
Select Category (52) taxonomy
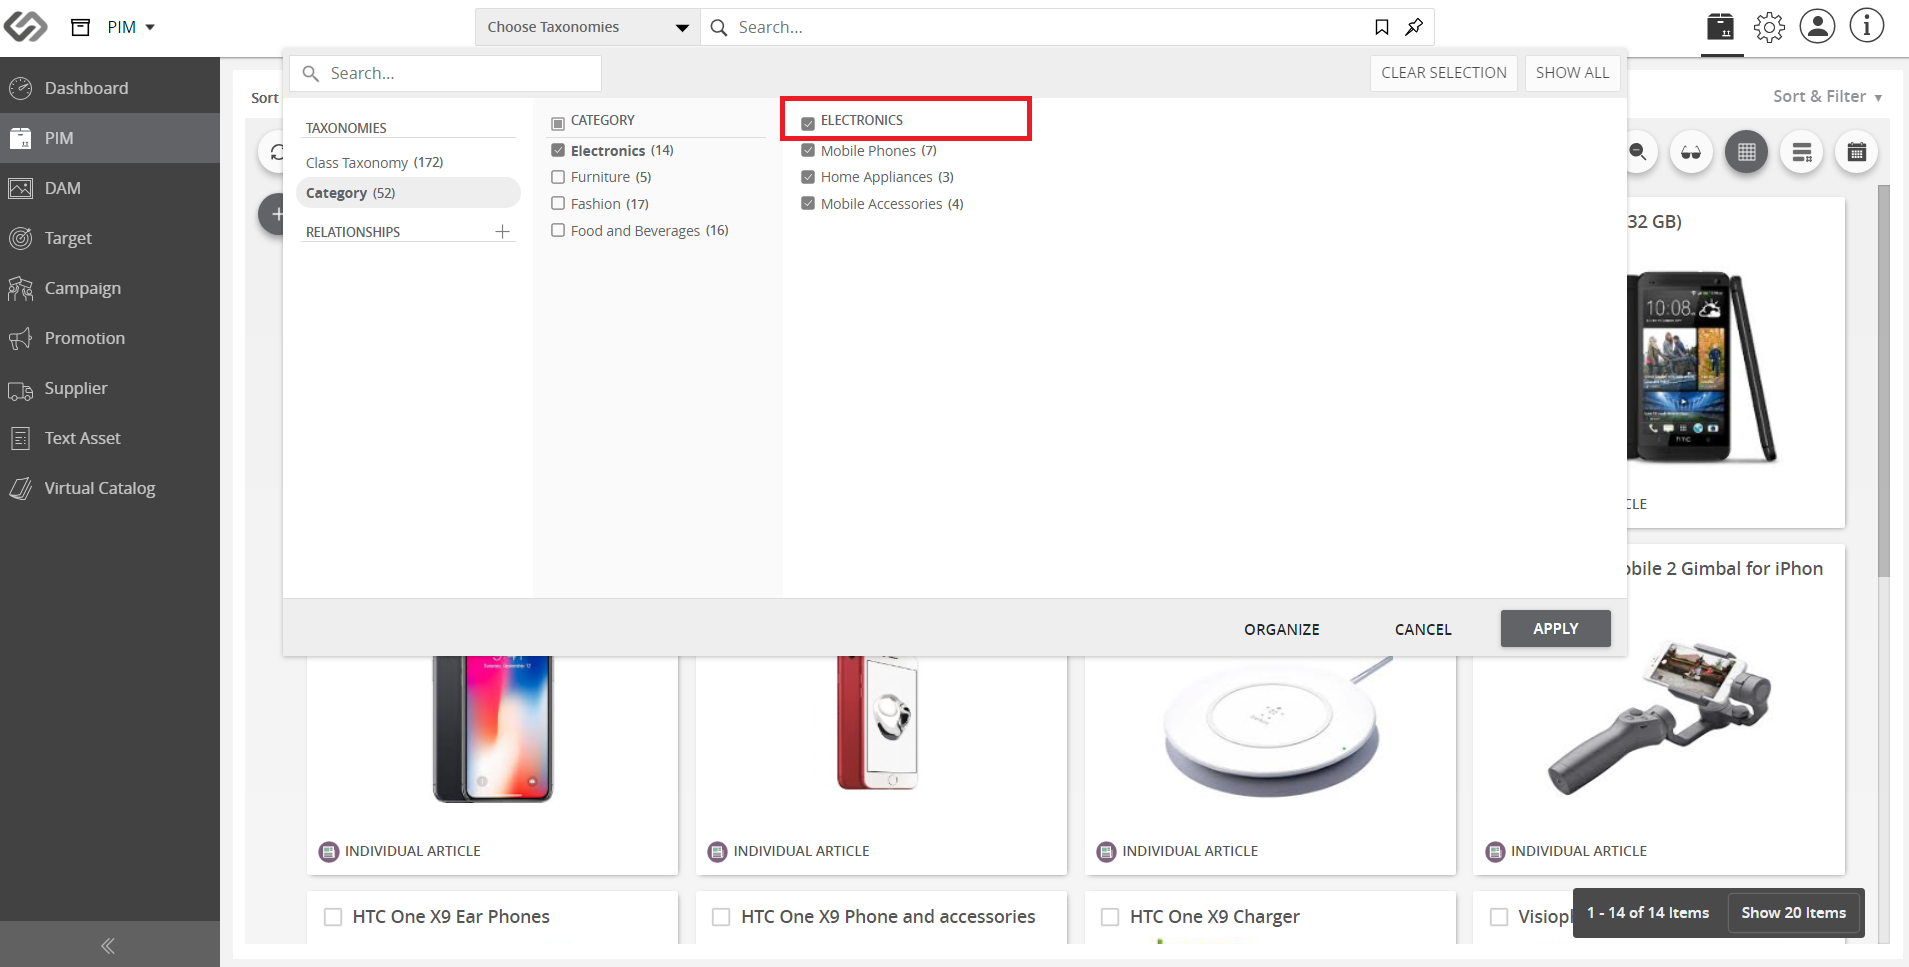tap(407, 193)
